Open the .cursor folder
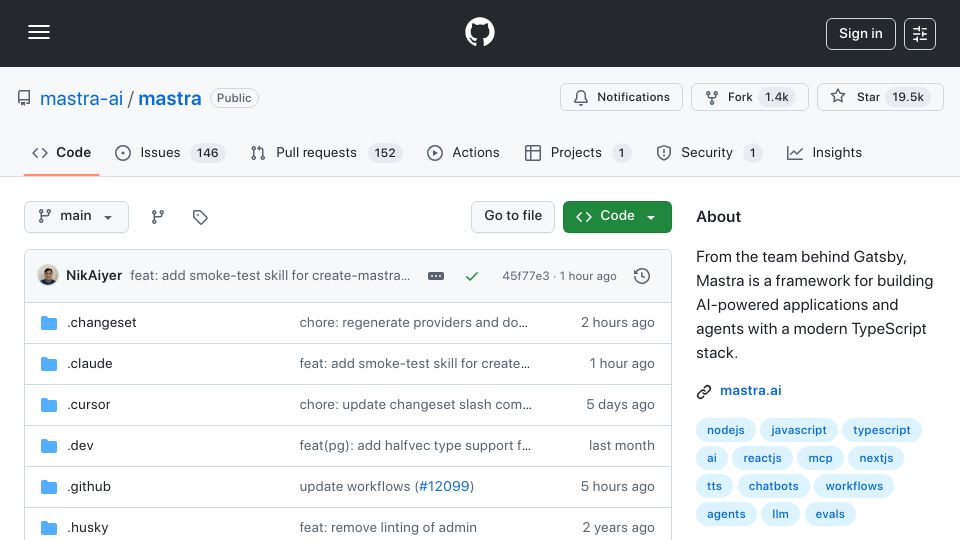The image size is (960, 540). pyautogui.click(x=89, y=405)
